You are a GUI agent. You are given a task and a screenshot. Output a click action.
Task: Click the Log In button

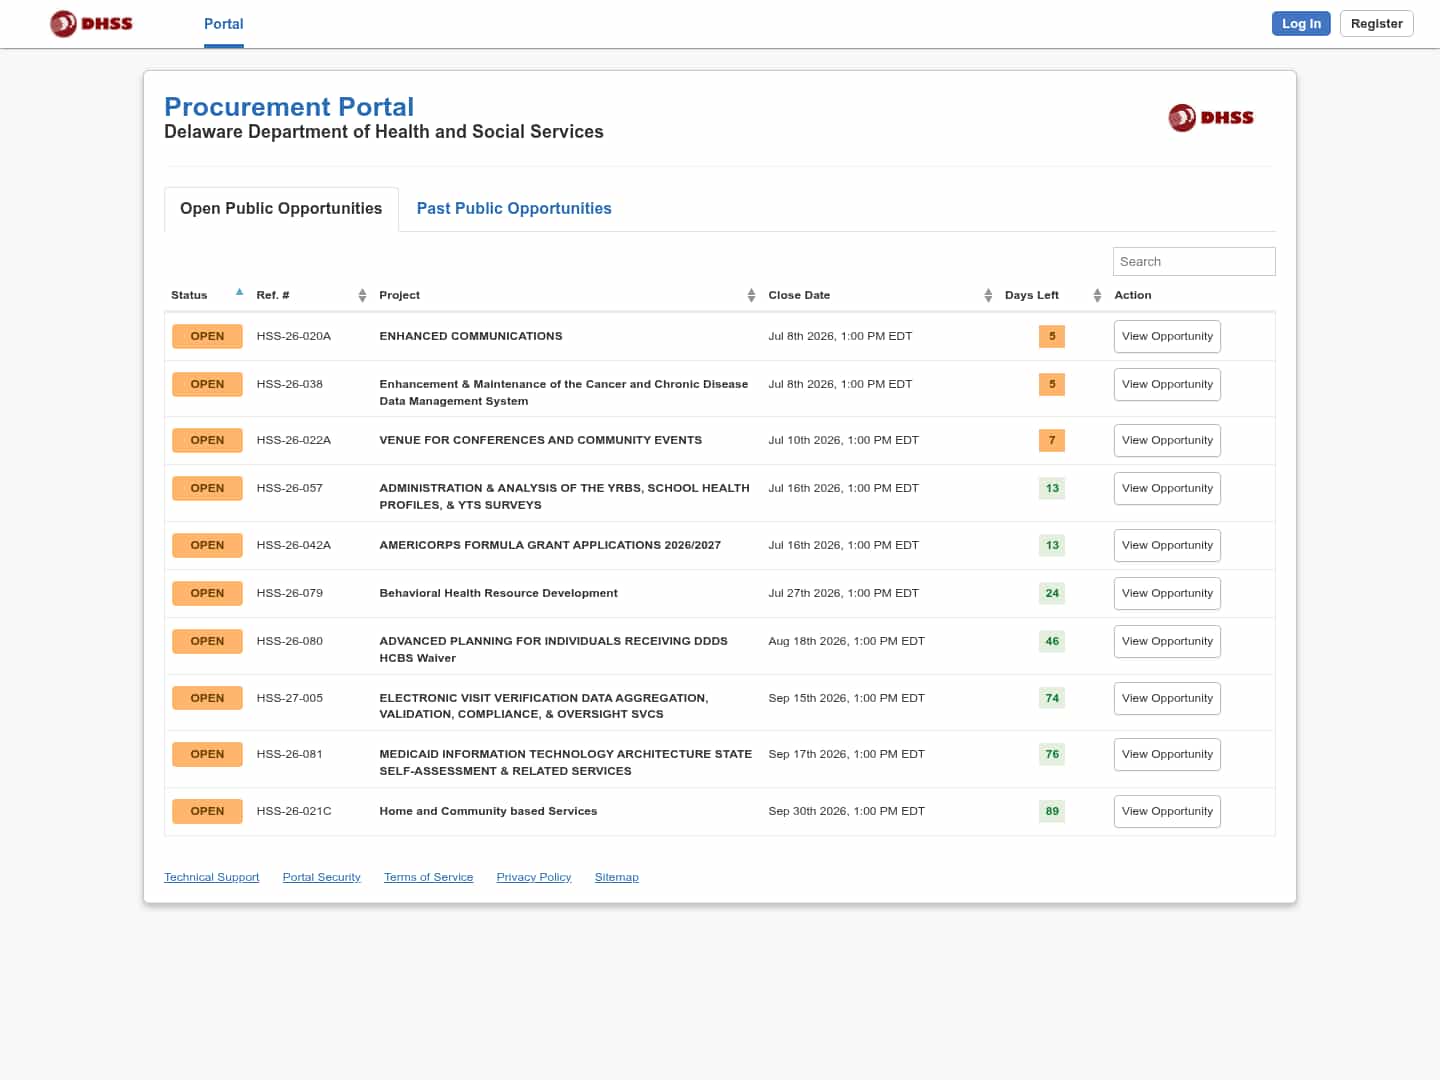pos(1301,23)
